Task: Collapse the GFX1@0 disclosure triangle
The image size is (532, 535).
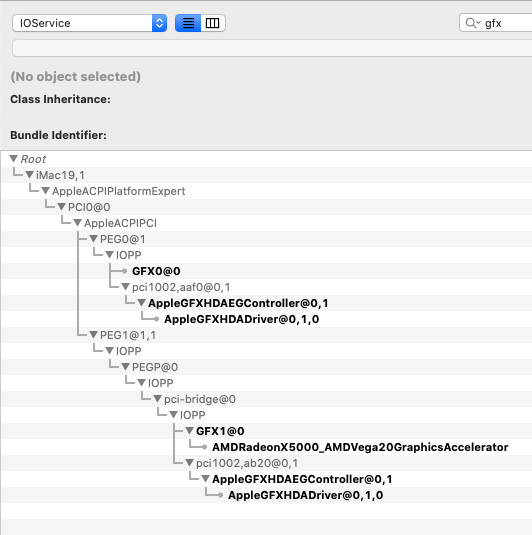Action: [x=189, y=431]
